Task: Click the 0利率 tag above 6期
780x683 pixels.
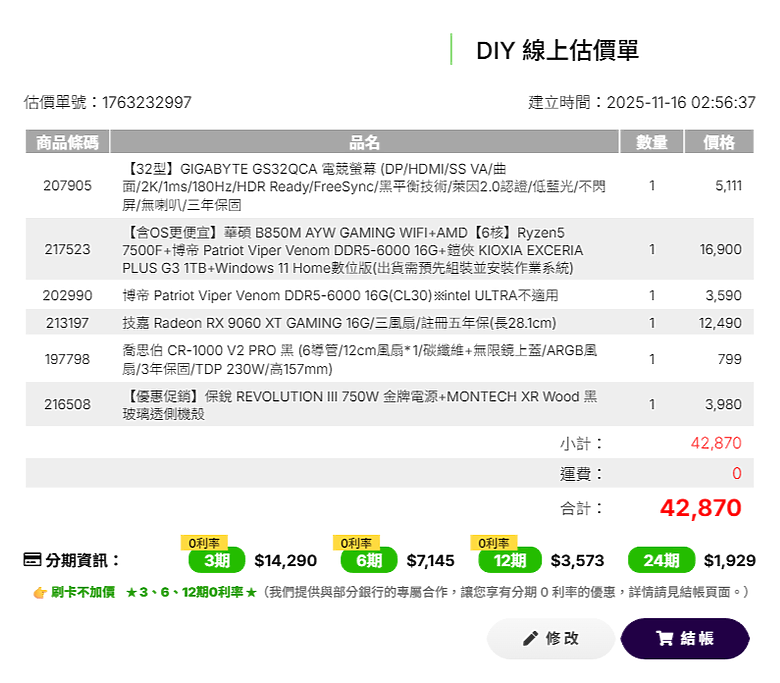Action: (356, 543)
